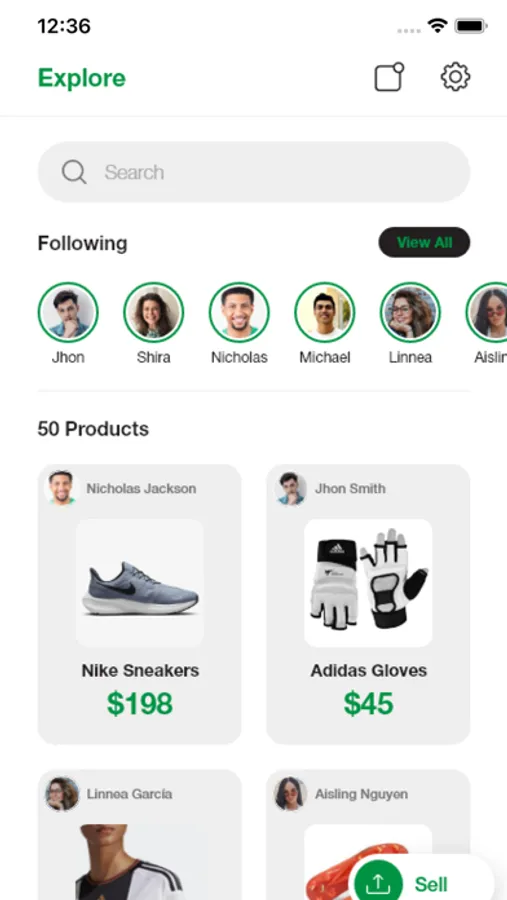This screenshot has height=900, width=507.
Task: Open the Adidas Gloves product image
Action: tap(368, 583)
